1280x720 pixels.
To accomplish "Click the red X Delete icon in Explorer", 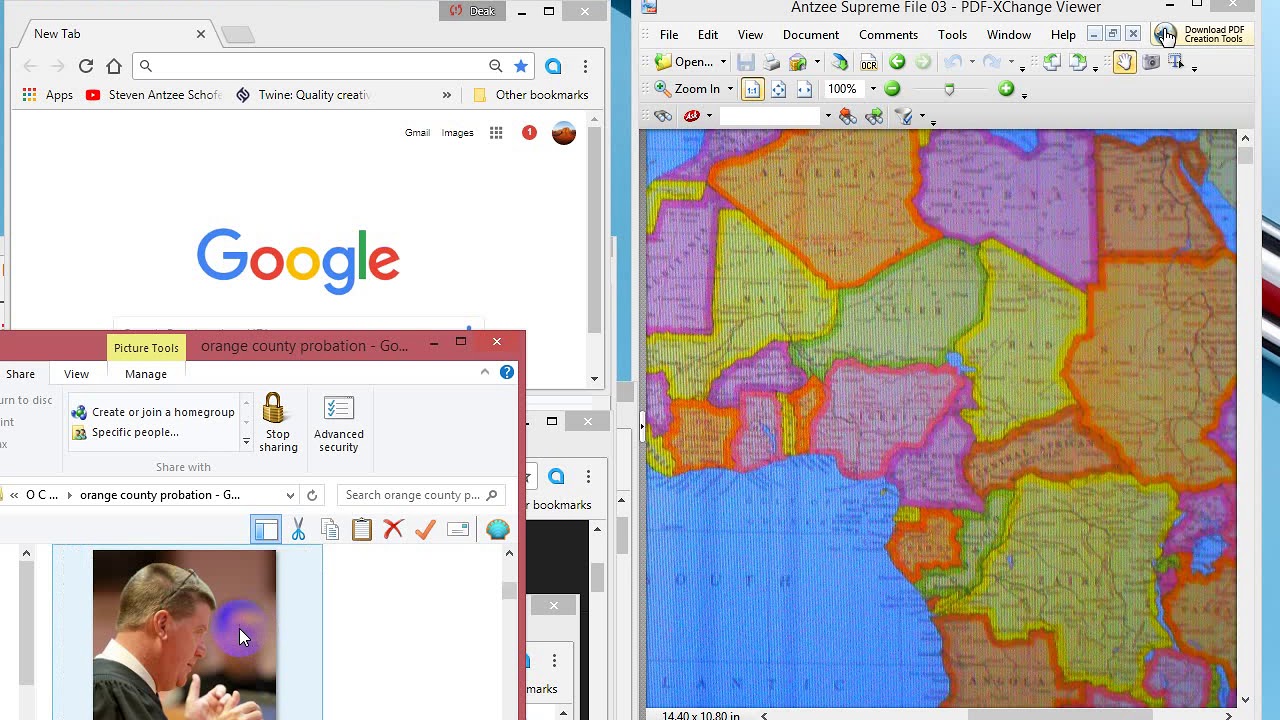I will [x=393, y=530].
